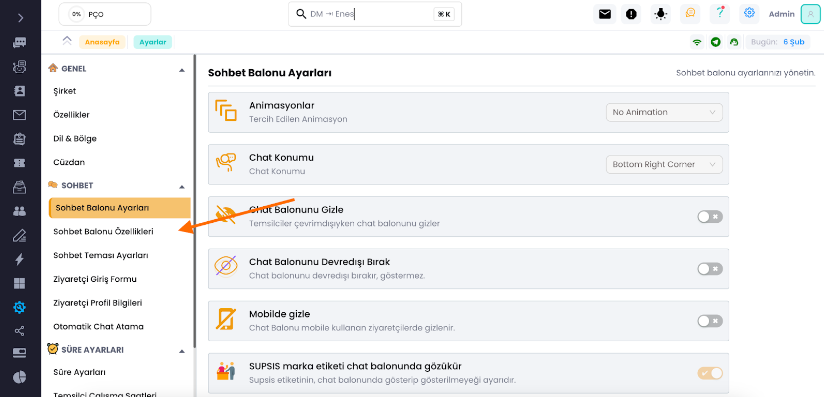Click the question mark help icon

coord(719,14)
